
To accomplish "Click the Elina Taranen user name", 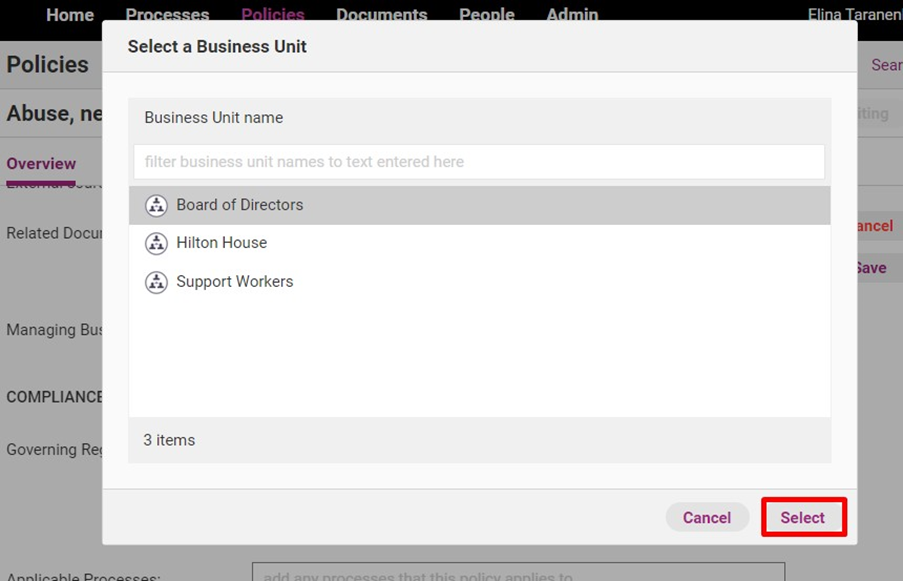I will coord(854,15).
